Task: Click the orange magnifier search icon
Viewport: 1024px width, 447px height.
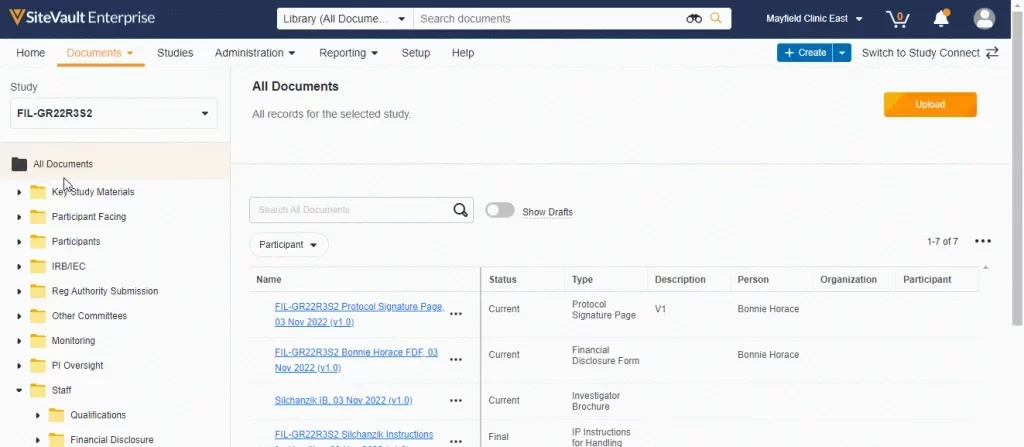Action: click(x=716, y=19)
